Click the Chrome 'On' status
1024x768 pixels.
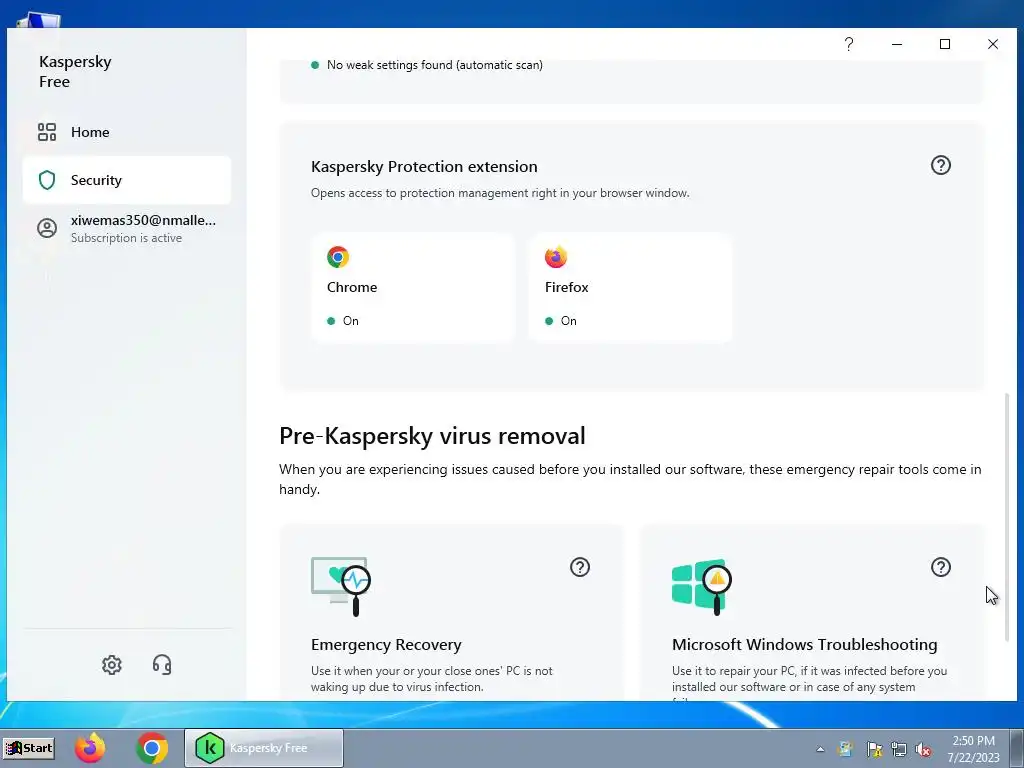point(343,321)
